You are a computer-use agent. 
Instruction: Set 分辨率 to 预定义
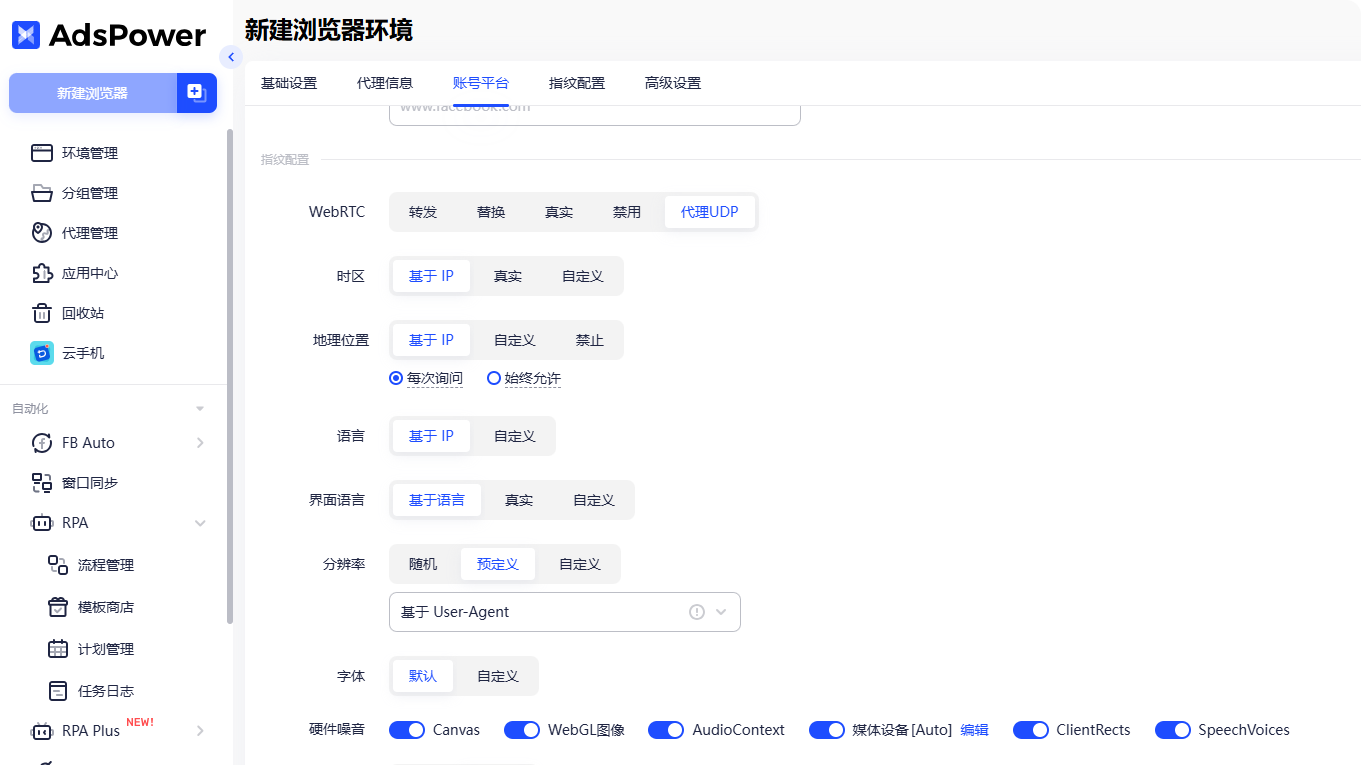click(x=498, y=564)
